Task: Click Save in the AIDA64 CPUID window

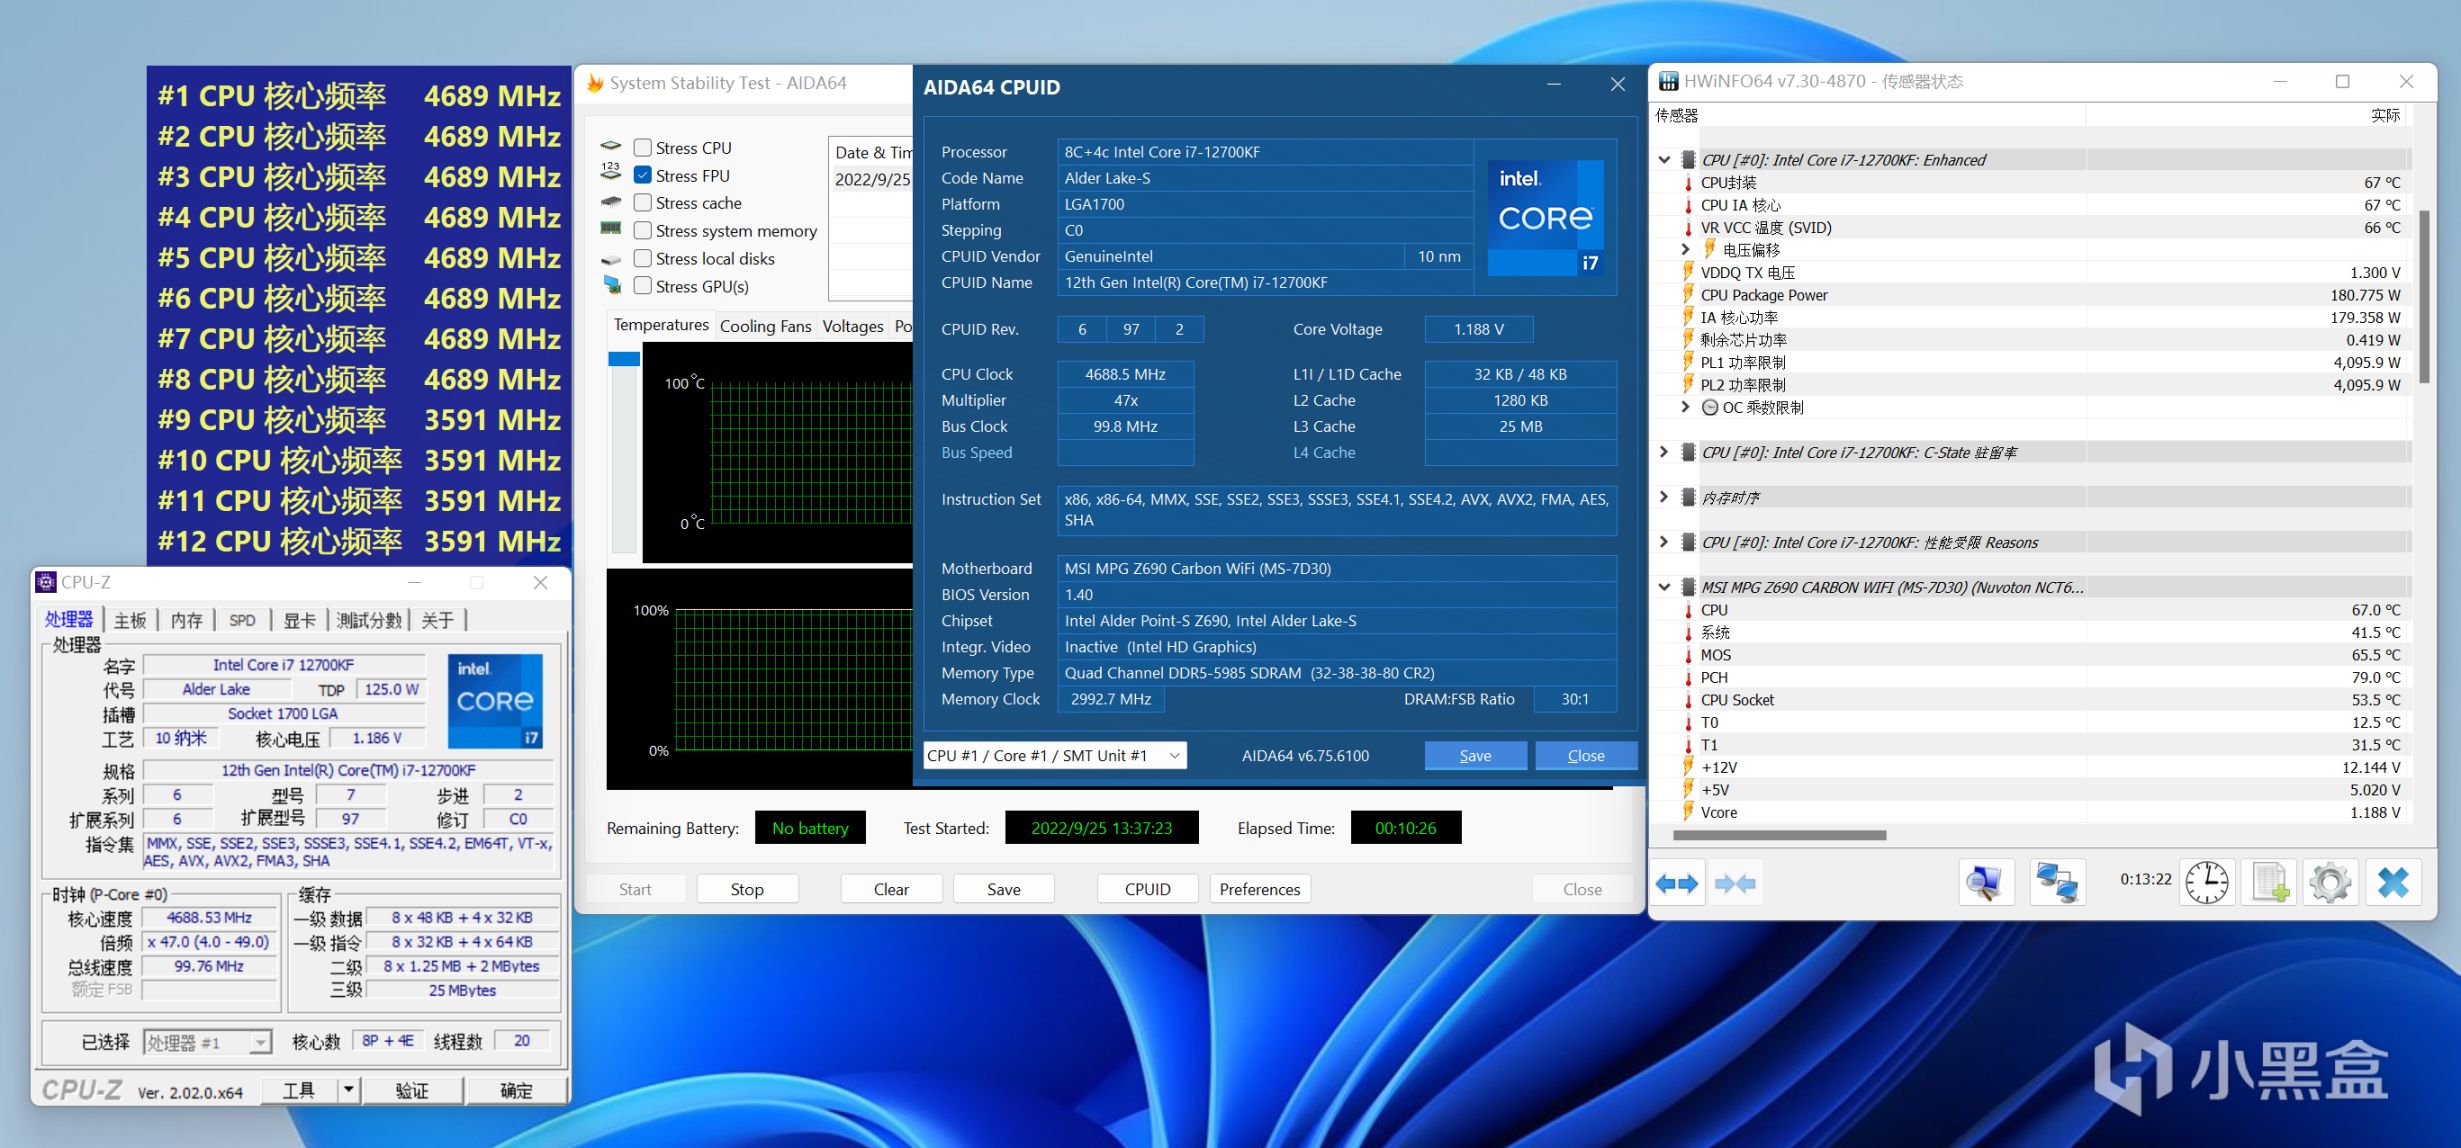Action: tap(1475, 756)
